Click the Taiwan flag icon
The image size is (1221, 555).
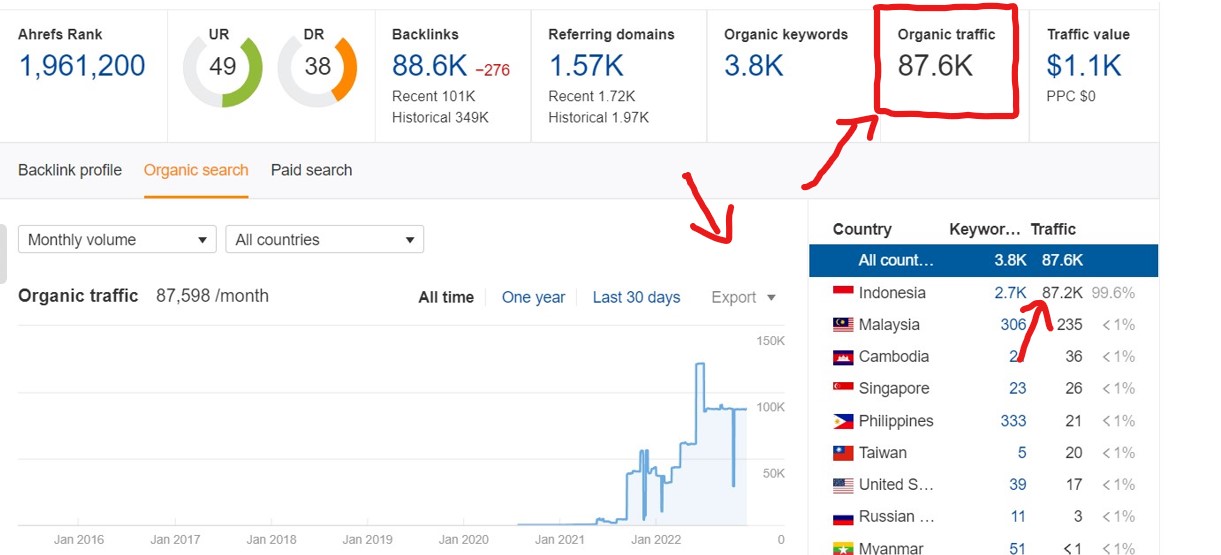click(x=843, y=453)
